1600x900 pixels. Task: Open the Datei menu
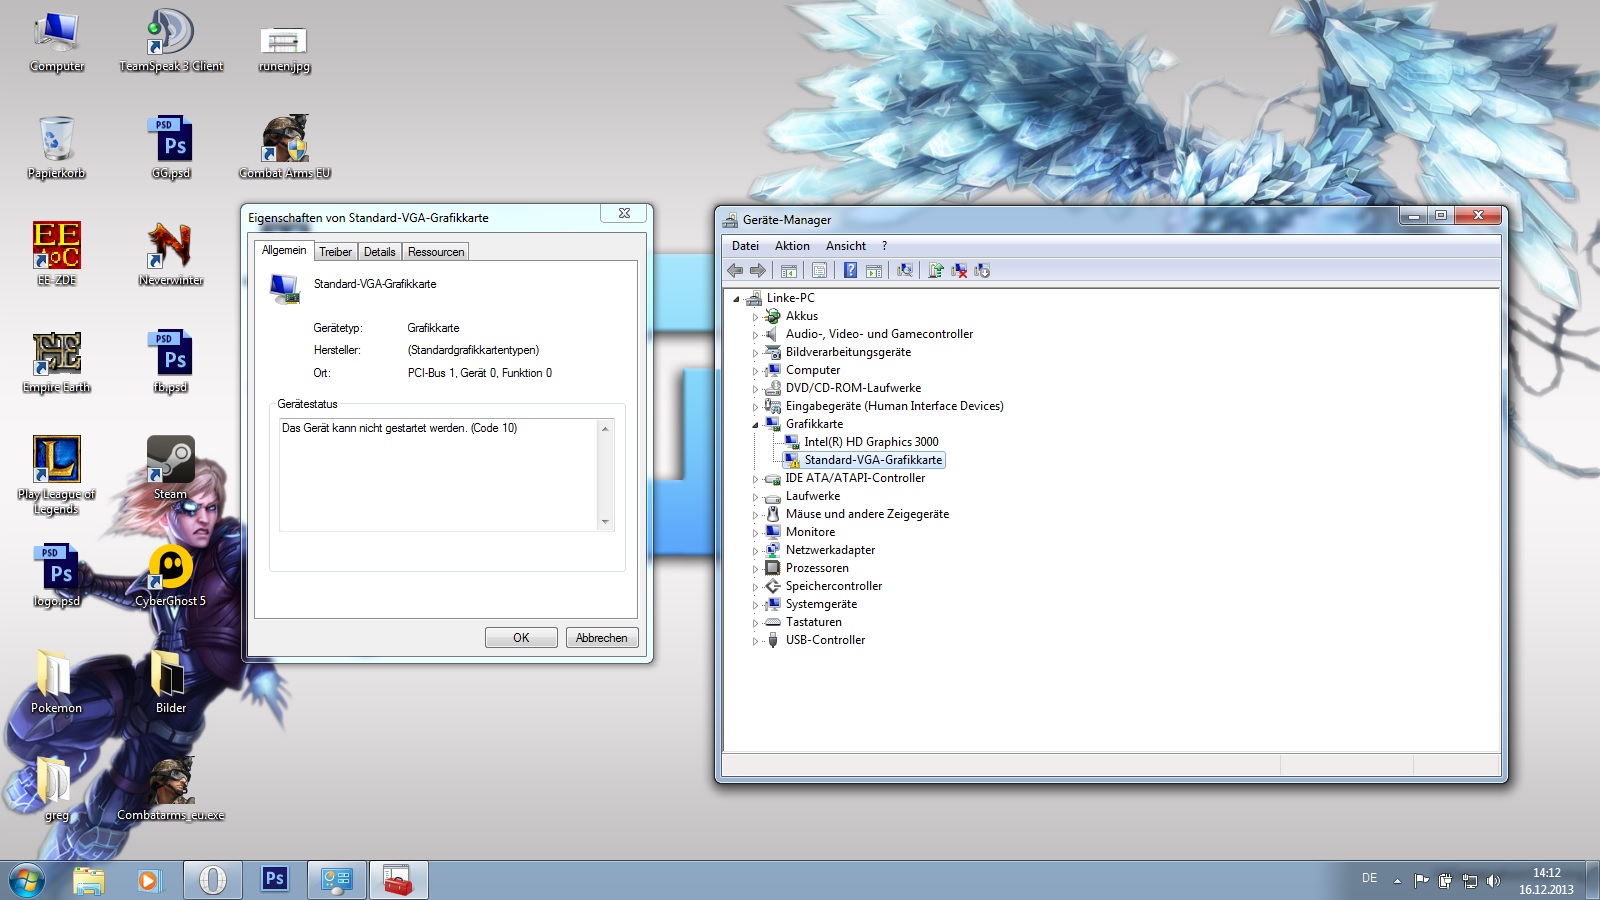pos(745,246)
